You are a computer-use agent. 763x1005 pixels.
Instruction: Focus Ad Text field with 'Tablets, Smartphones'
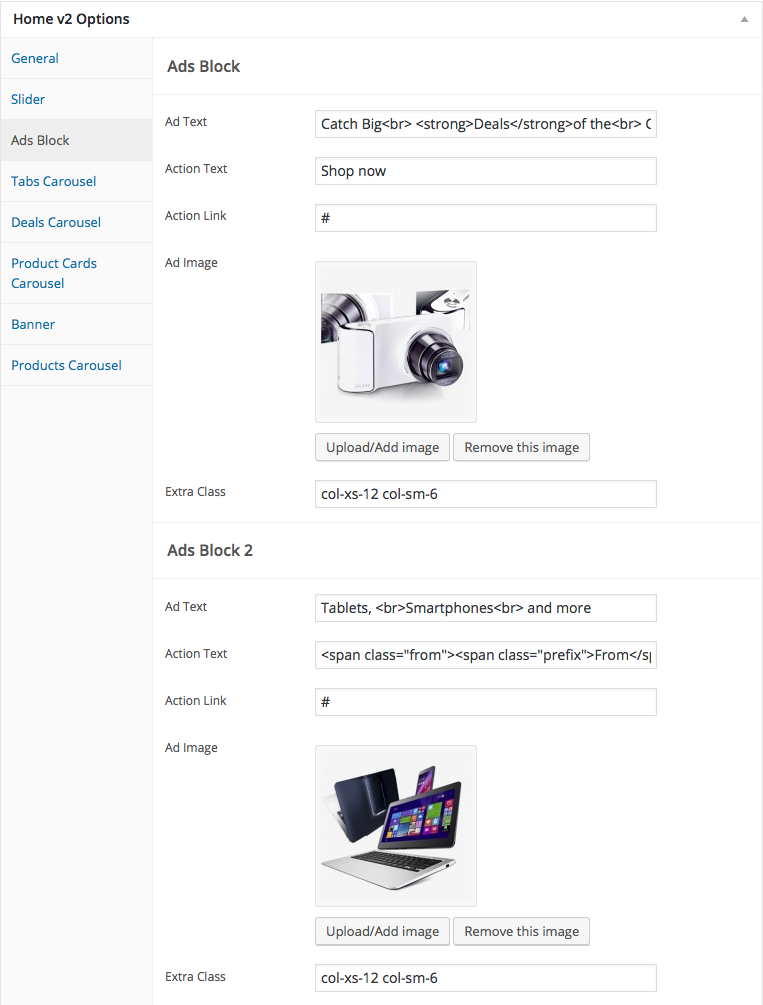click(485, 608)
